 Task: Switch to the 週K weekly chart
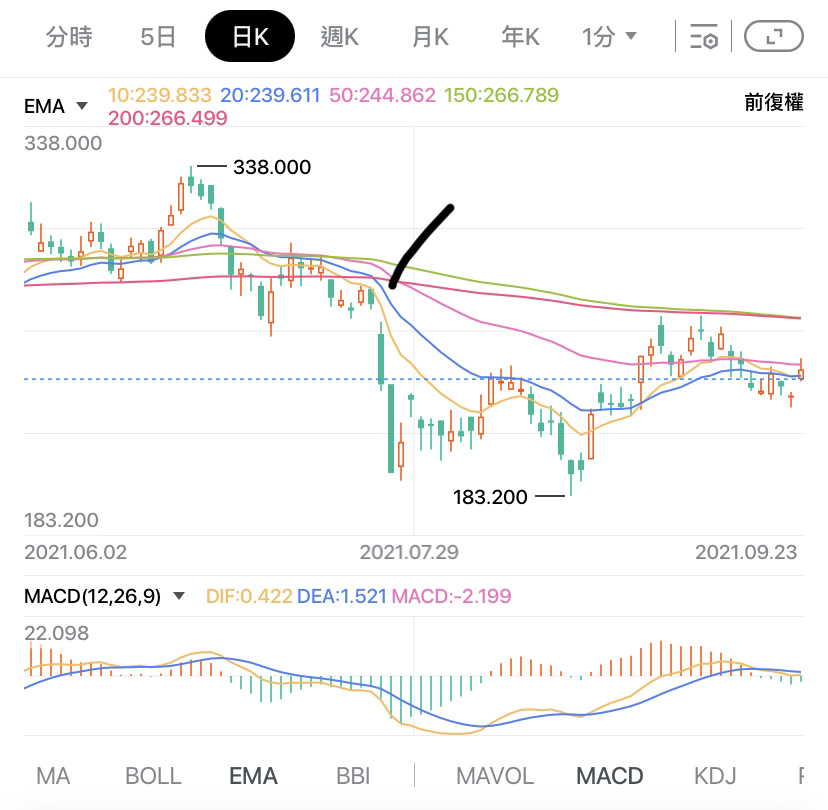tap(340, 38)
